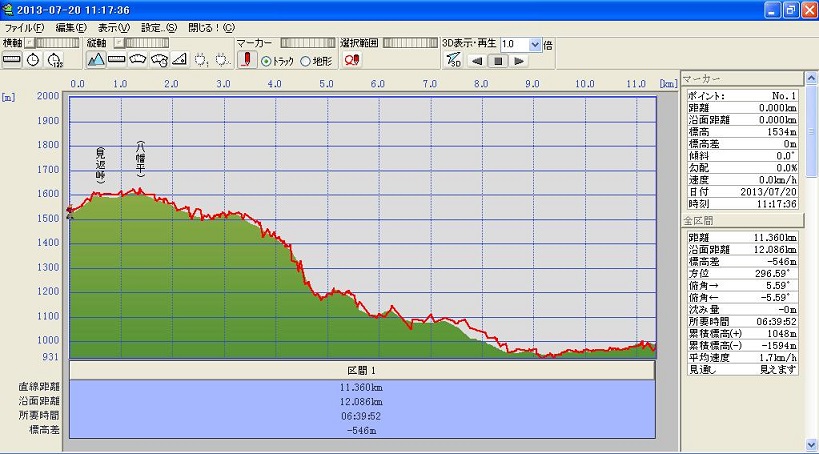Screen dimensions: 819x454
Task: Open the playback speed 1.0 dropdown
Action: (535, 44)
